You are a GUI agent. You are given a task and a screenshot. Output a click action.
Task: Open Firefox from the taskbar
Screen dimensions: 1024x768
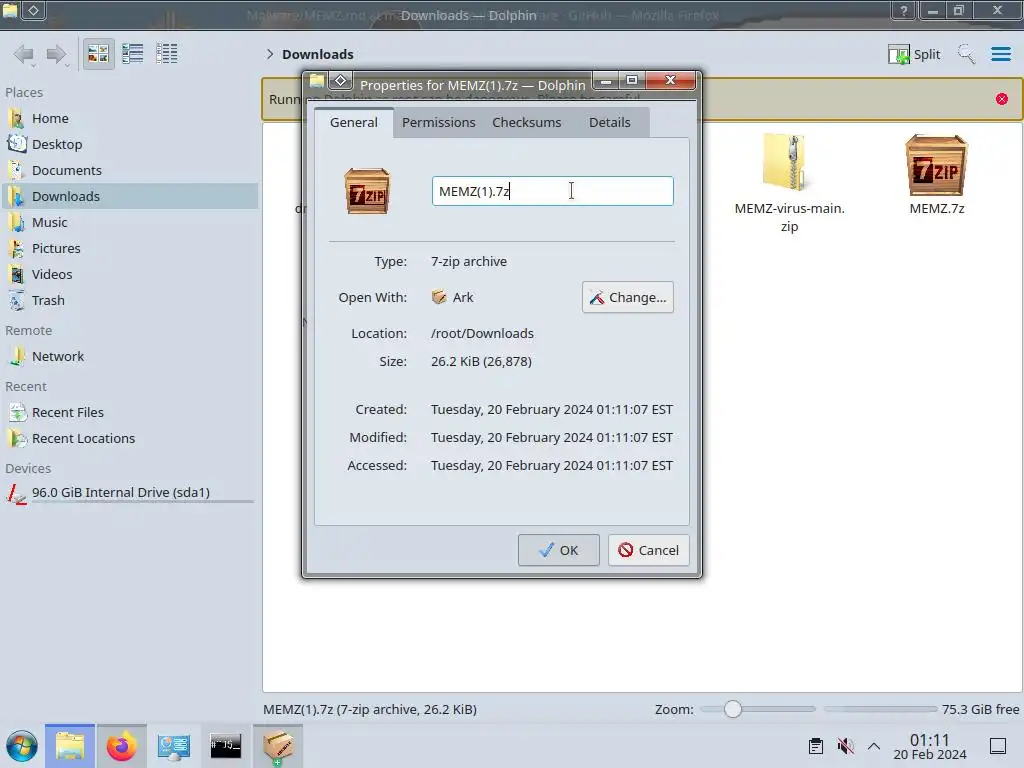[x=121, y=746]
